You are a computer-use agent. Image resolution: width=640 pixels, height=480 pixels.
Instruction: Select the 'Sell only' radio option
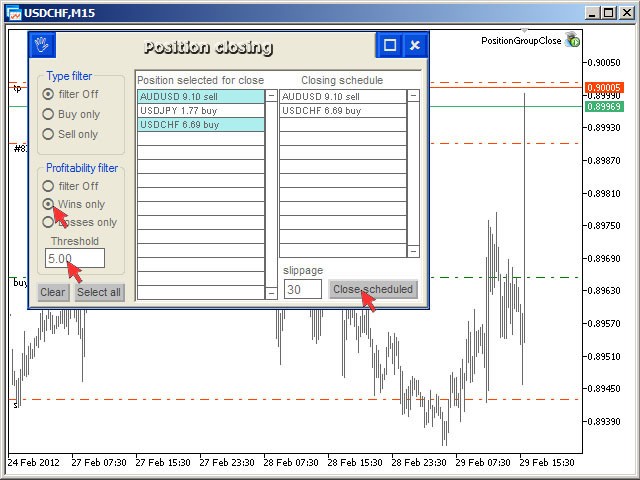48,134
